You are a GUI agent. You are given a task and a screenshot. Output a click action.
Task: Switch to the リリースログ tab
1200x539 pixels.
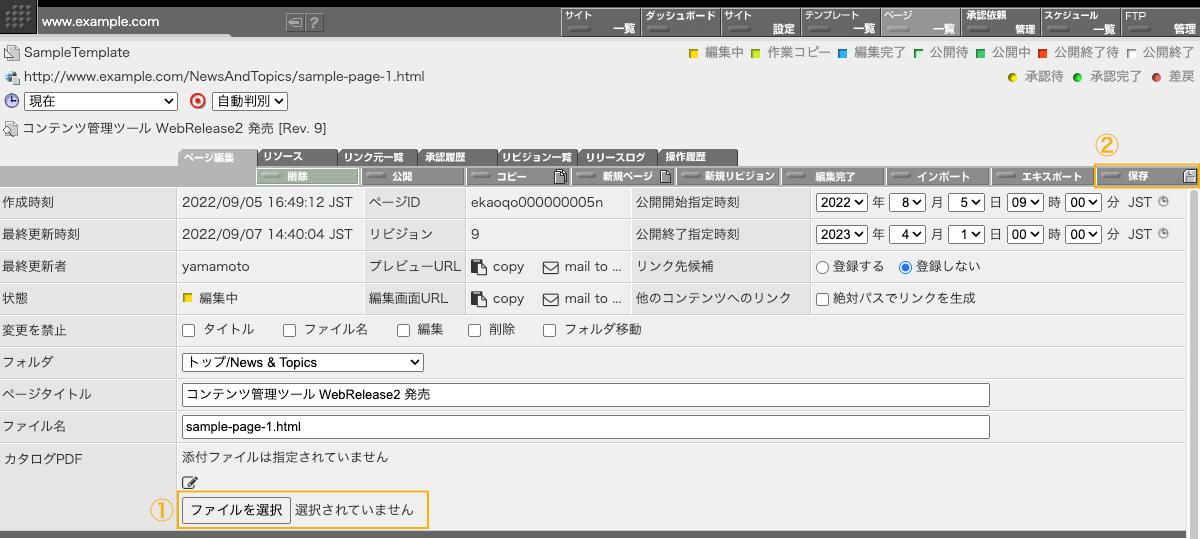pos(618,157)
